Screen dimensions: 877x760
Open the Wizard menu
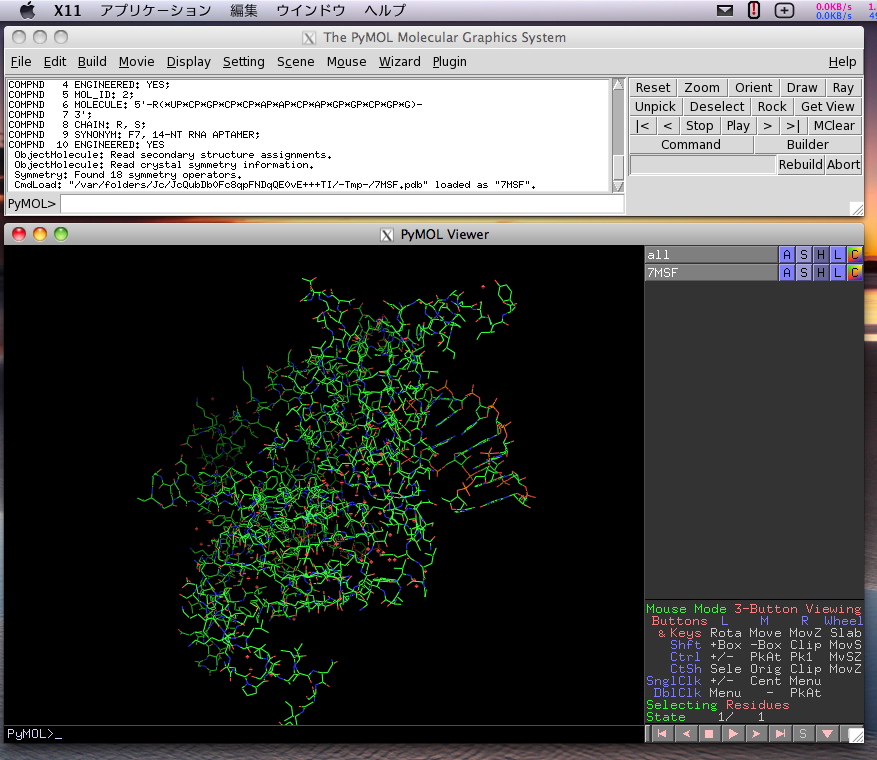399,62
